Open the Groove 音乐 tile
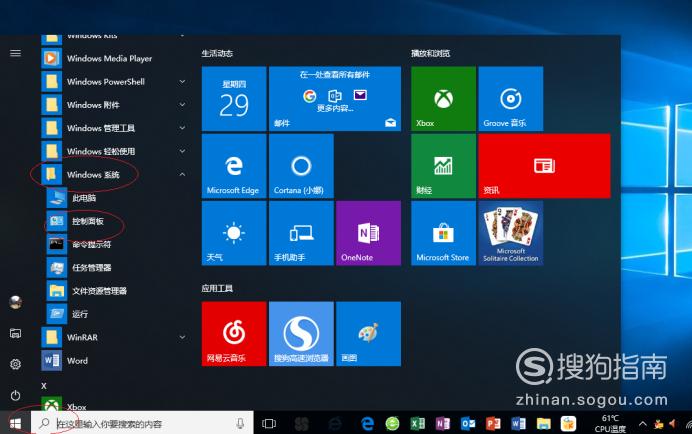The image size is (692, 434). 511,98
